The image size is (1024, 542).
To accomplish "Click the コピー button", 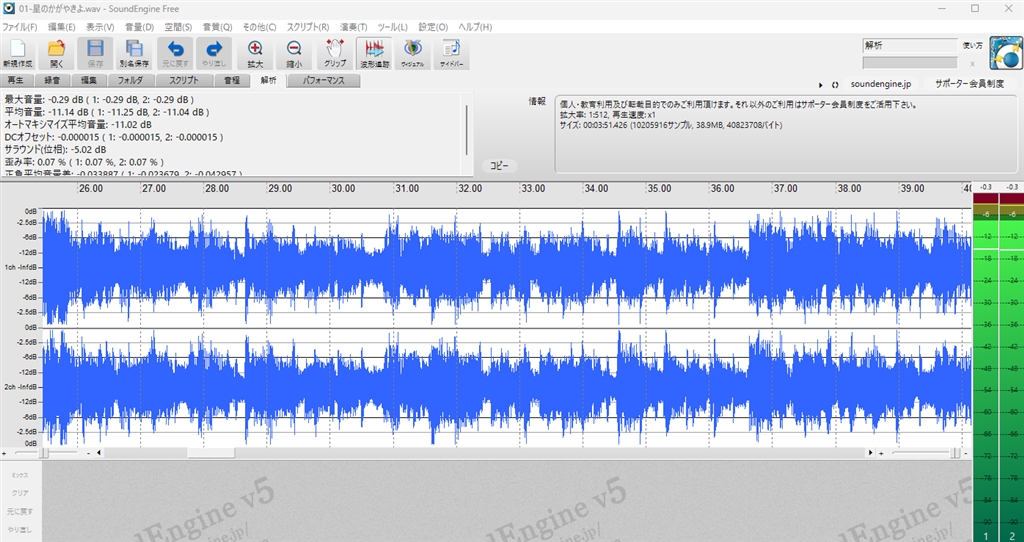I will click(499, 166).
